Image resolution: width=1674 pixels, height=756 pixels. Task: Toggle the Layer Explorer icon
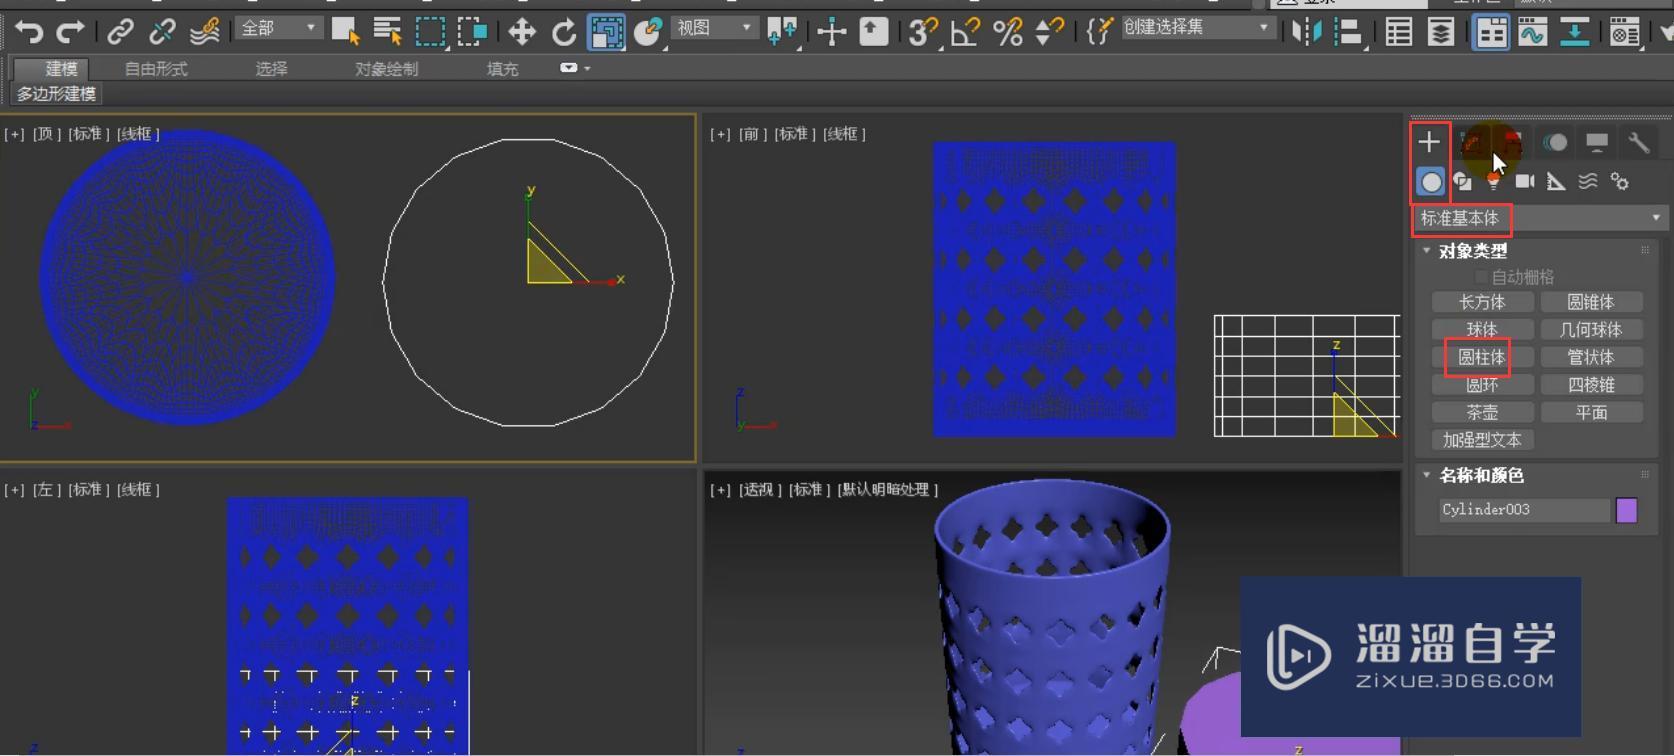point(1440,32)
